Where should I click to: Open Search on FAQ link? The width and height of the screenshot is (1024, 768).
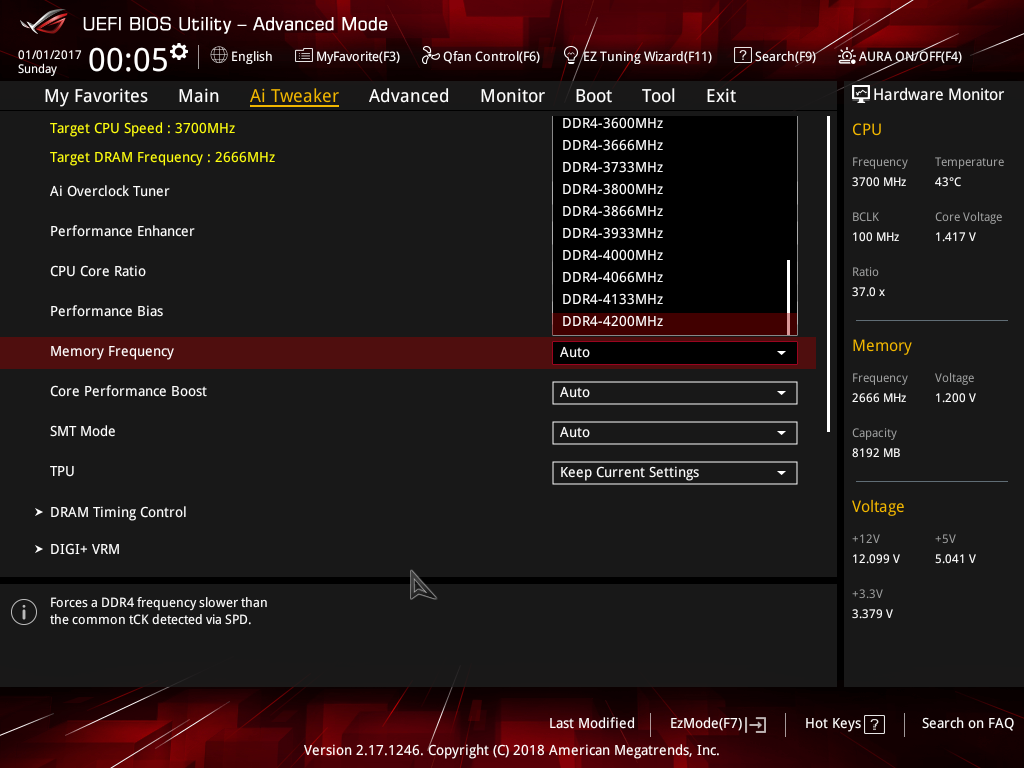pos(967,724)
